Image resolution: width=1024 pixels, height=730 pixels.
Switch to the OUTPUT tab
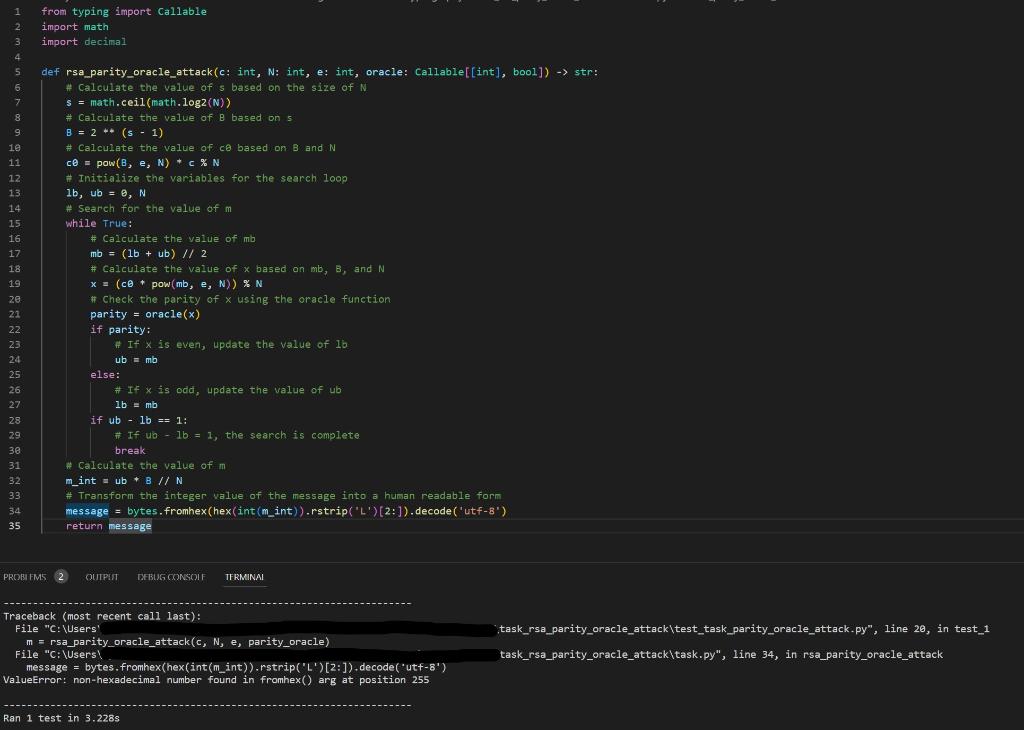coord(101,577)
